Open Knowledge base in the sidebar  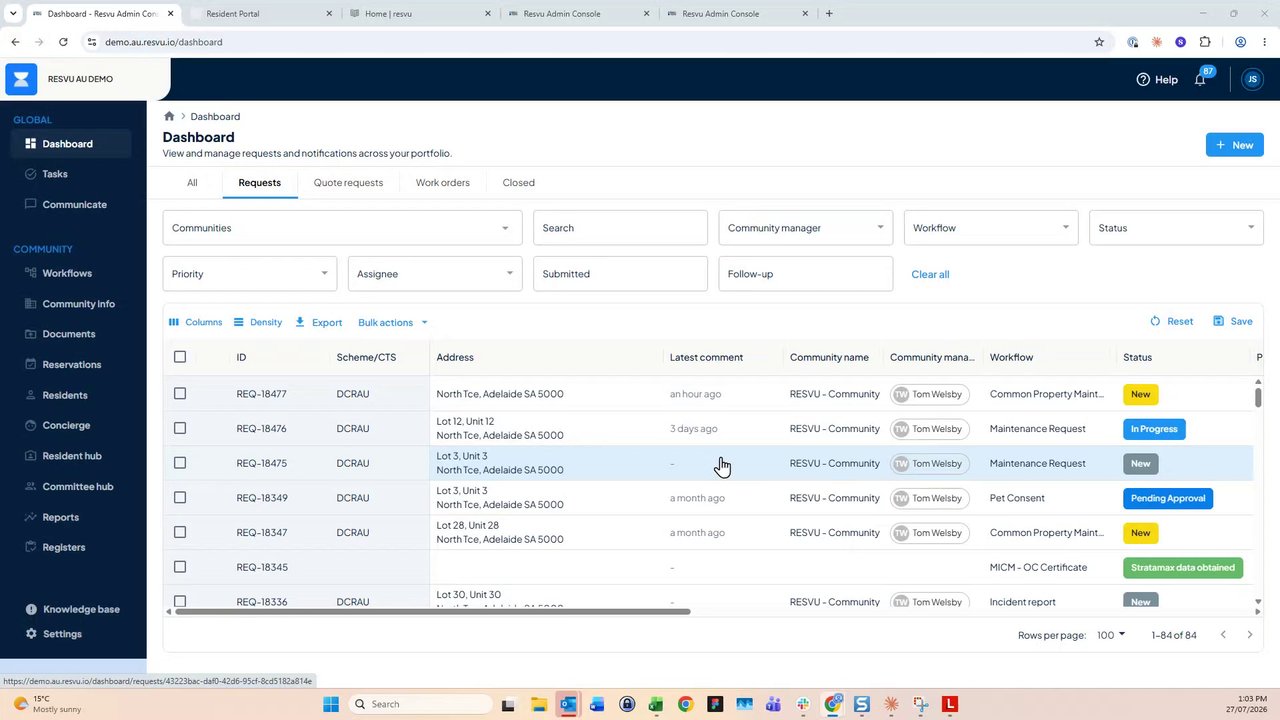coord(81,609)
